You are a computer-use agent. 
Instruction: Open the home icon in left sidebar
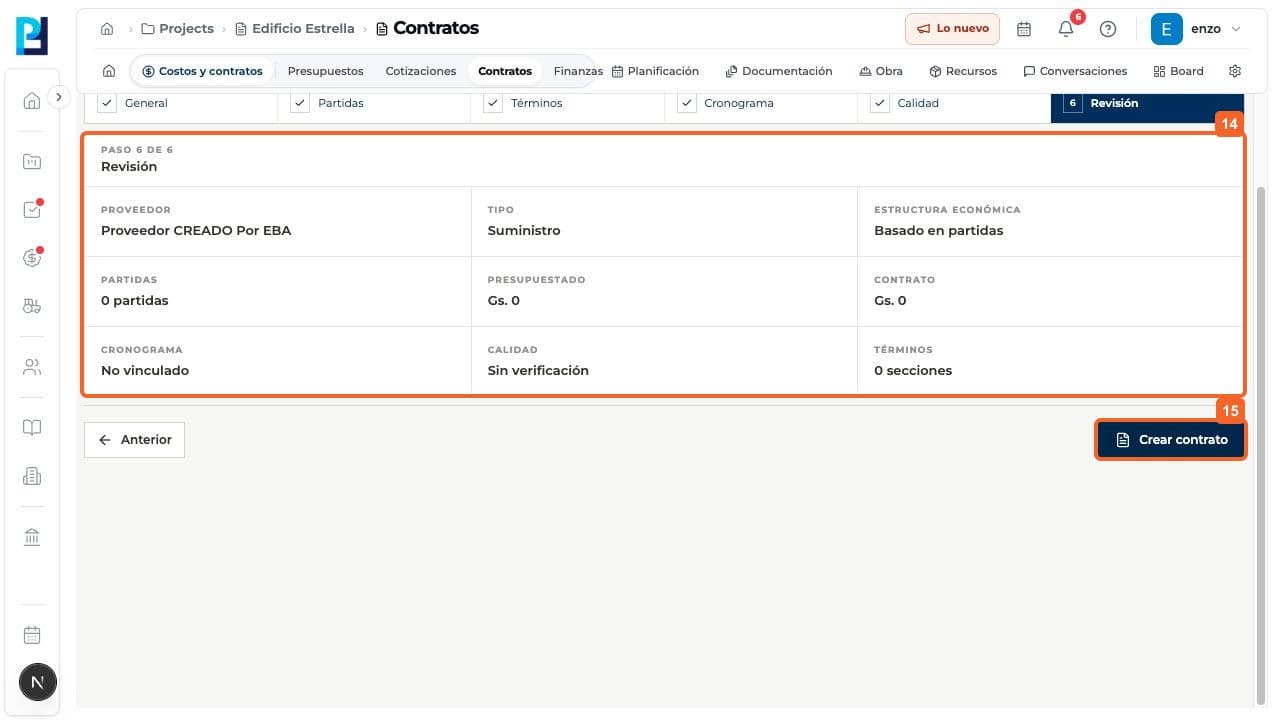[x=32, y=100]
